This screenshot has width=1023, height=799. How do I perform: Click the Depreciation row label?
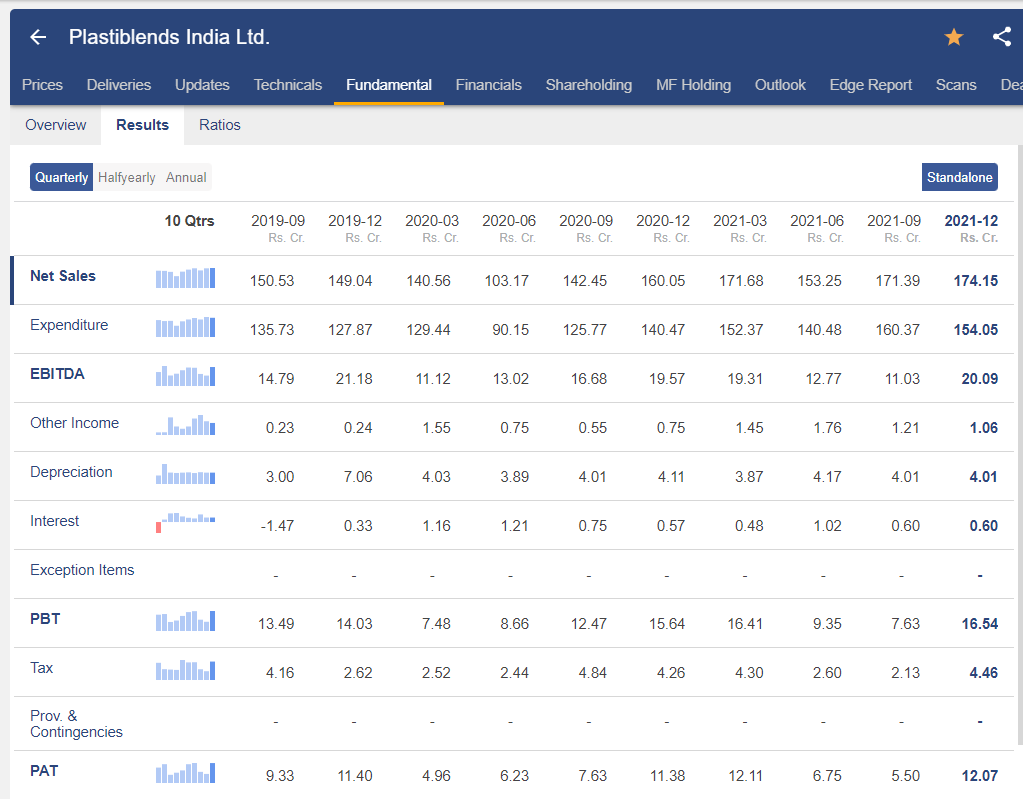[71, 472]
